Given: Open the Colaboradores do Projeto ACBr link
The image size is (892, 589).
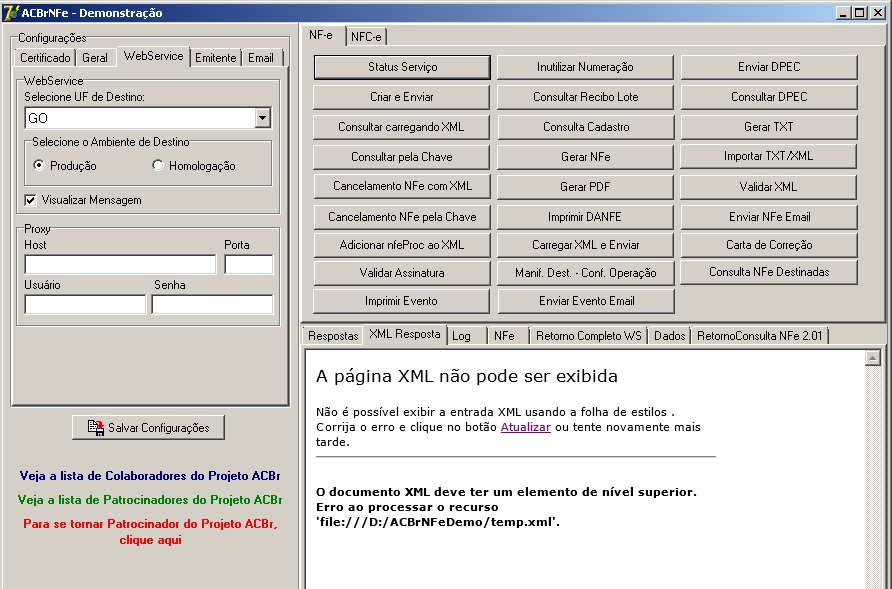Looking at the screenshot, I should [x=150, y=476].
